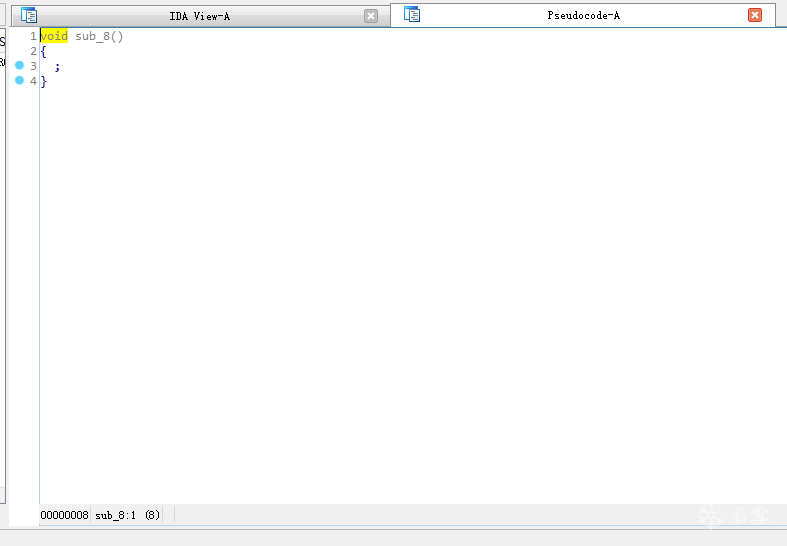
Task: Toggle breakpoint dot on line 4
Action: [x=20, y=80]
